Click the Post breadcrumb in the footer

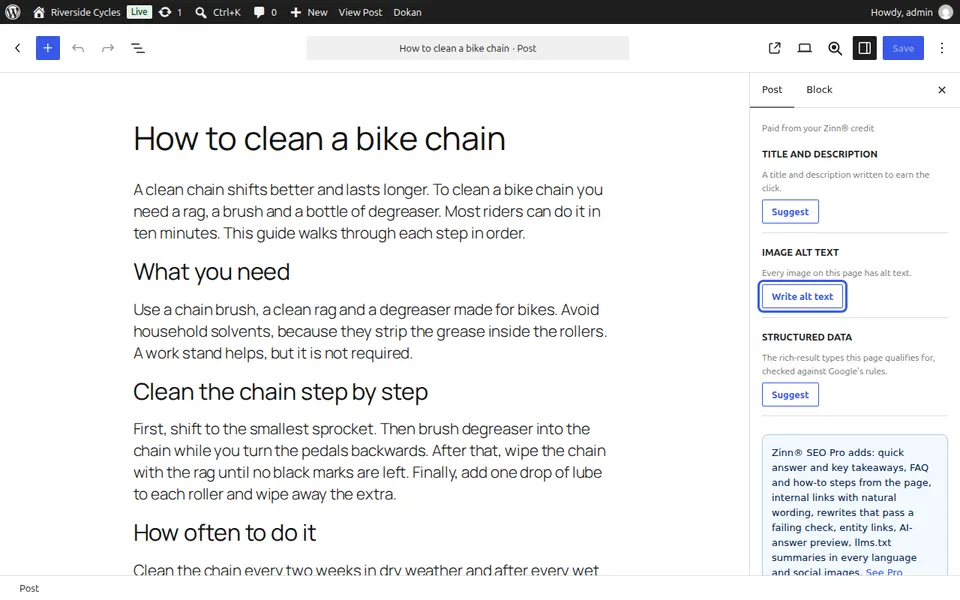click(x=29, y=588)
